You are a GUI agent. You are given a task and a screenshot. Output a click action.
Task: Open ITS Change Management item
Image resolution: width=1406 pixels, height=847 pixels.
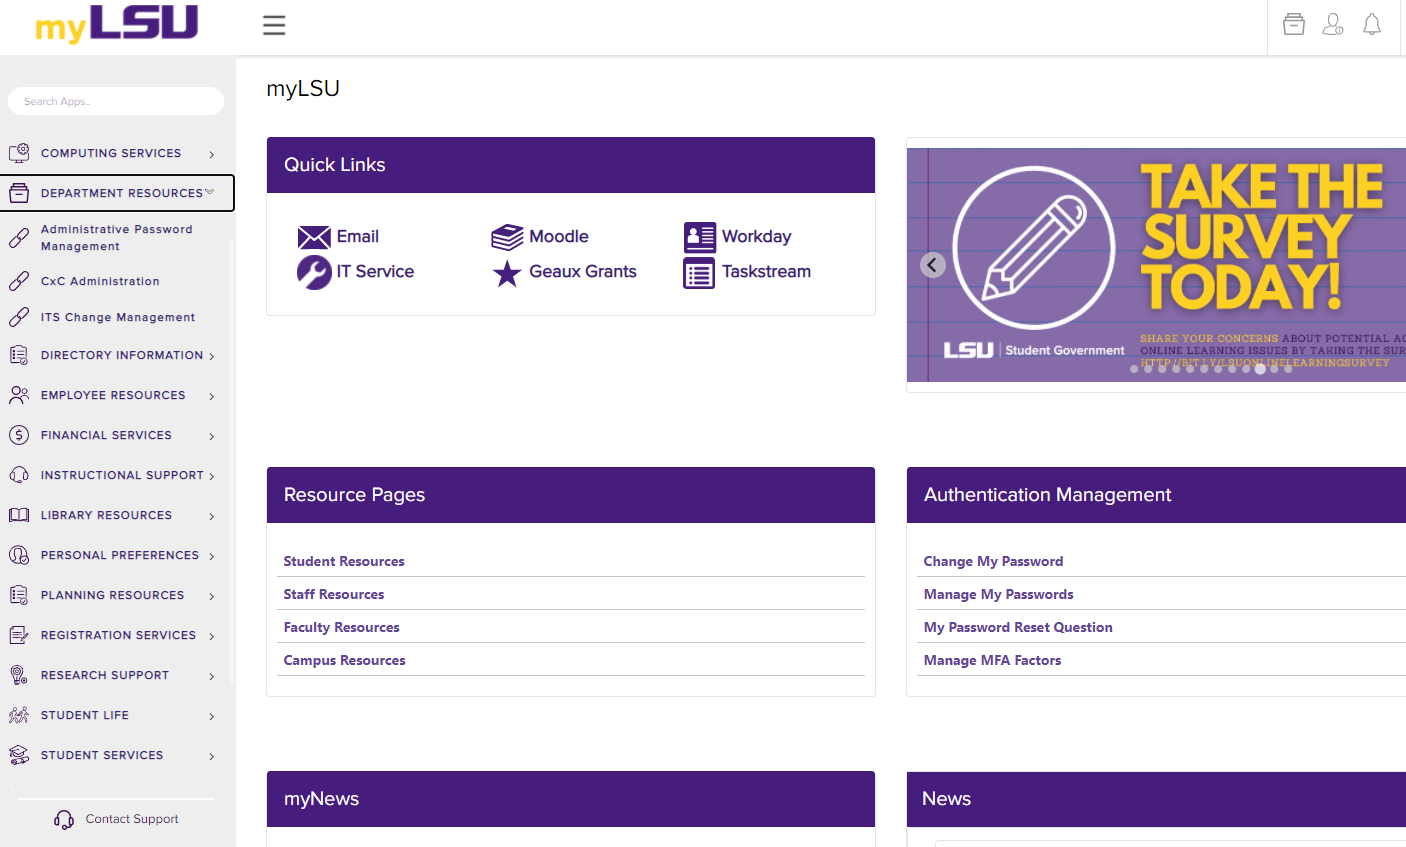[x=117, y=317]
